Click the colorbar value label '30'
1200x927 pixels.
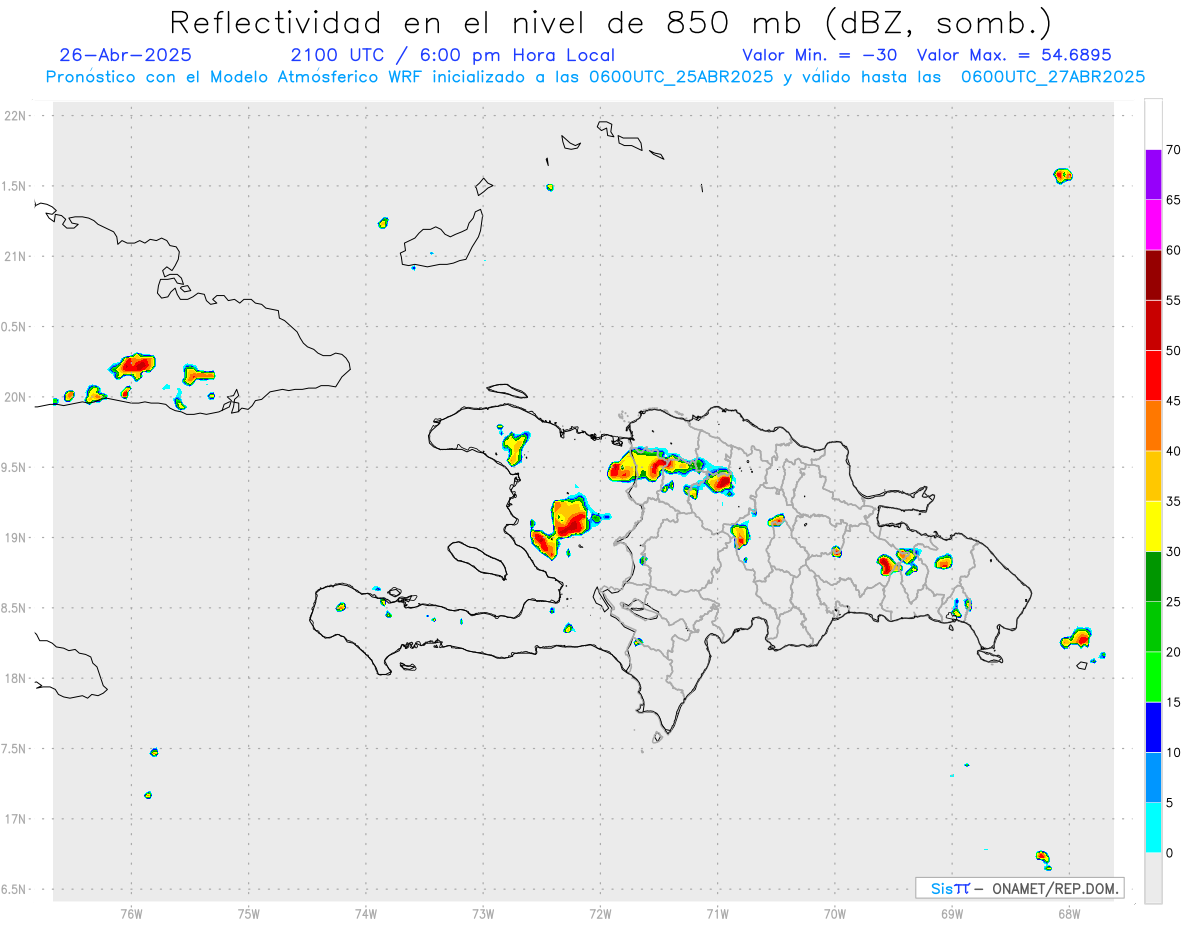click(1174, 552)
